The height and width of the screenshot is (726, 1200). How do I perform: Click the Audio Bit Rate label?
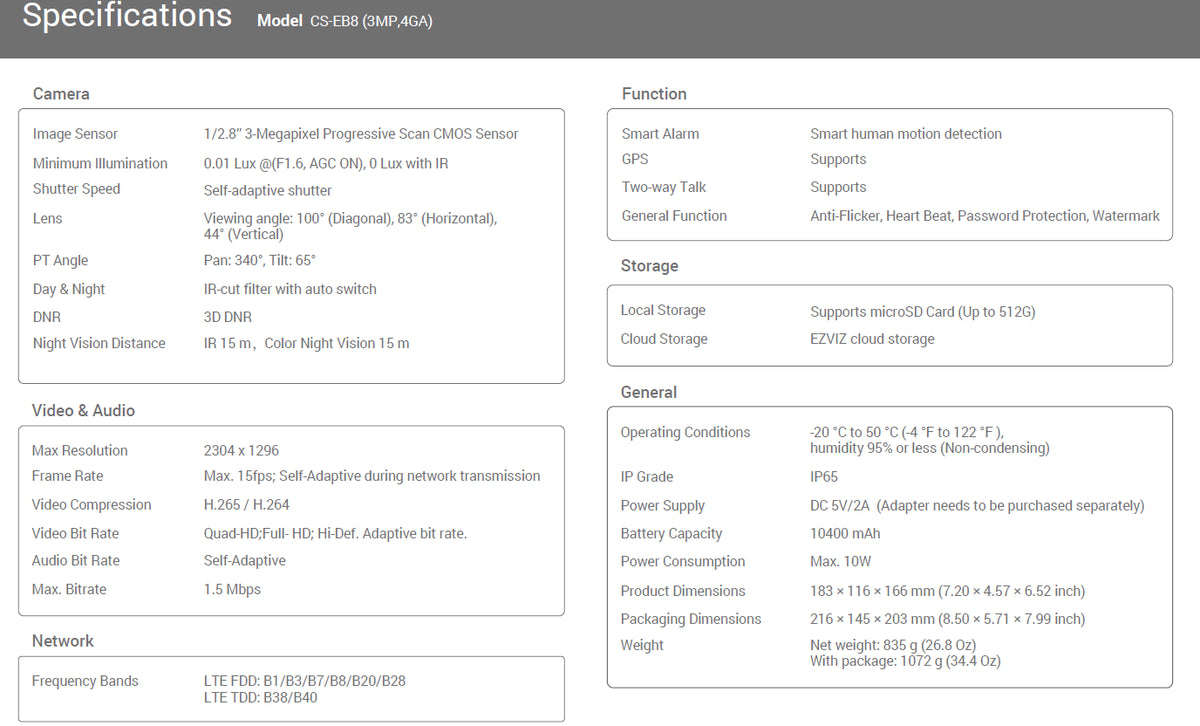point(76,561)
